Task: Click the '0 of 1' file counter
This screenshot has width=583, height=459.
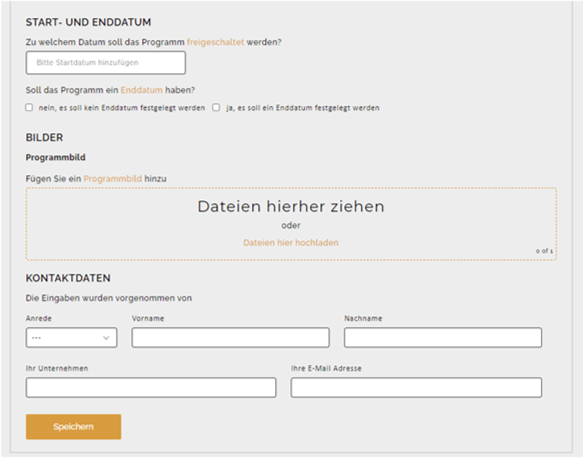Action: 544,251
